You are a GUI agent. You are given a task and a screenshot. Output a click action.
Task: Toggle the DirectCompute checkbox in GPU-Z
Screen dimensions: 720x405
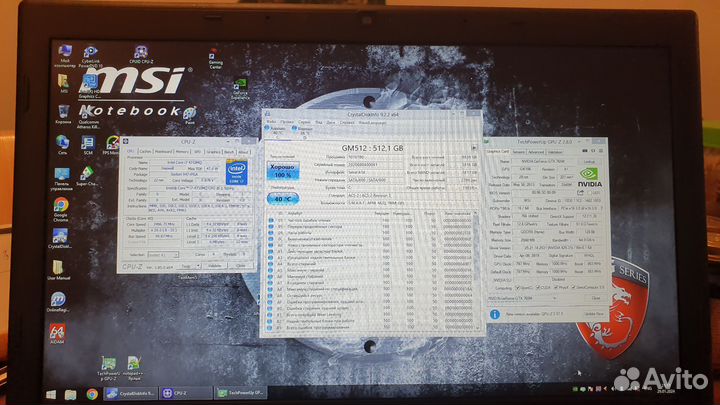pos(574,287)
